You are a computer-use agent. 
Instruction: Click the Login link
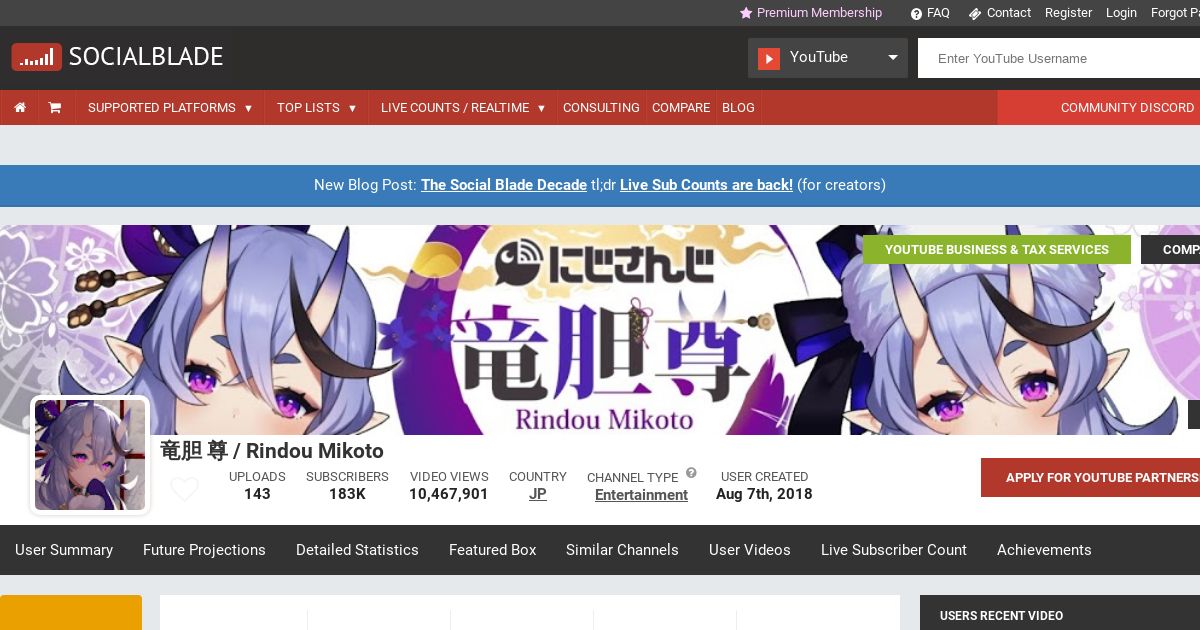coord(1121,13)
